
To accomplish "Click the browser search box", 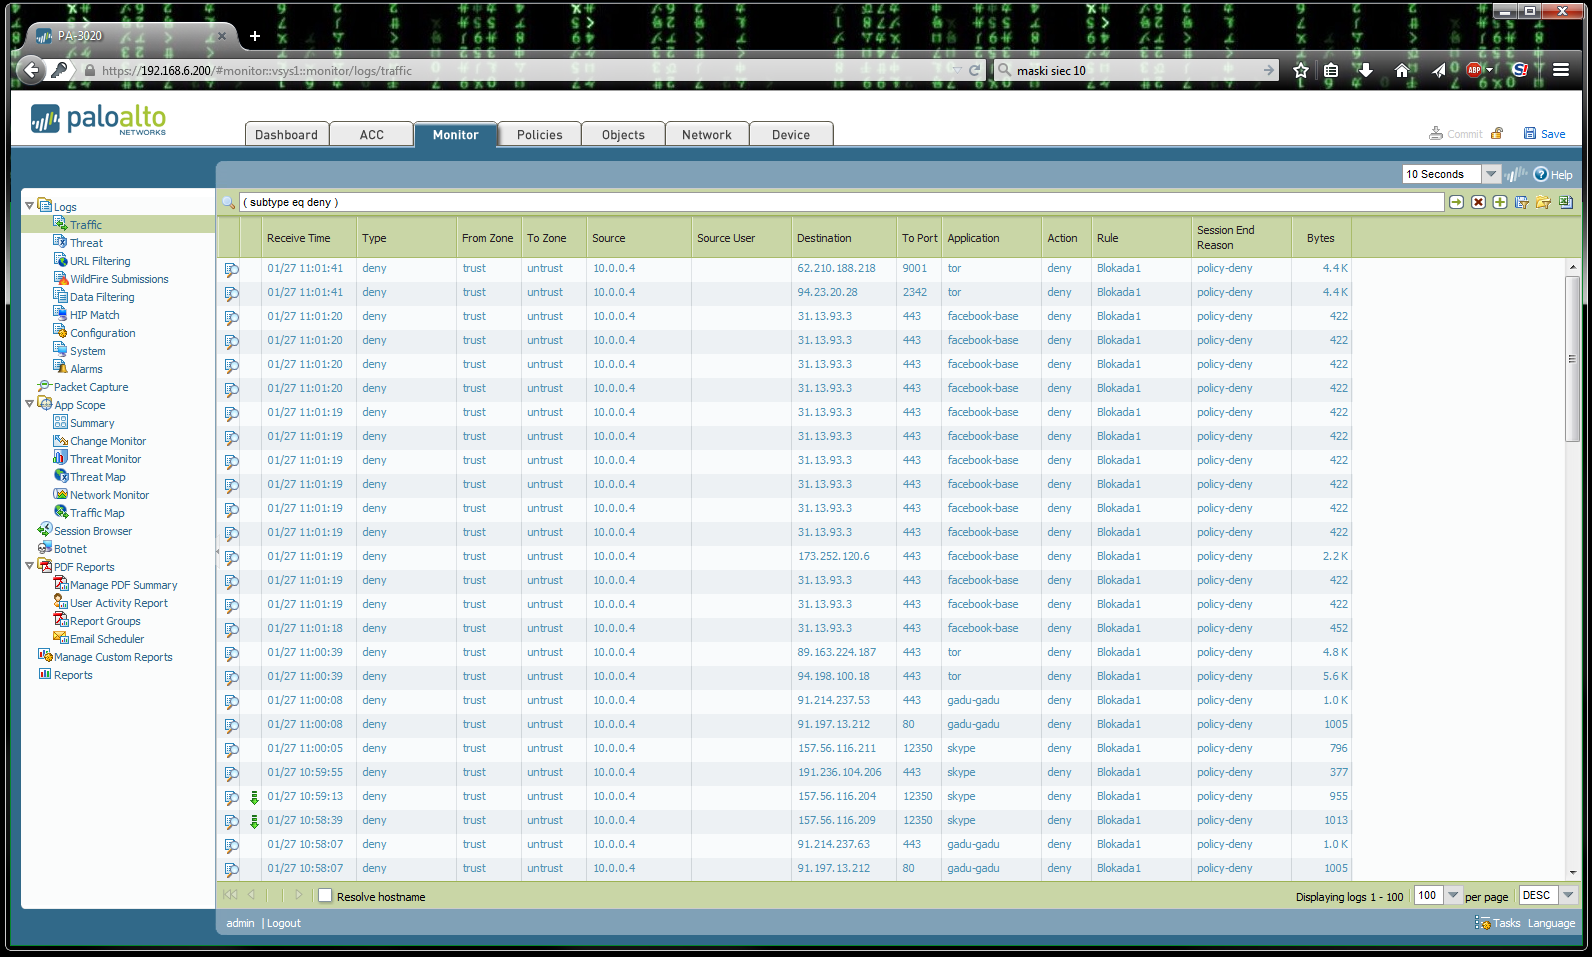I will tap(1137, 70).
